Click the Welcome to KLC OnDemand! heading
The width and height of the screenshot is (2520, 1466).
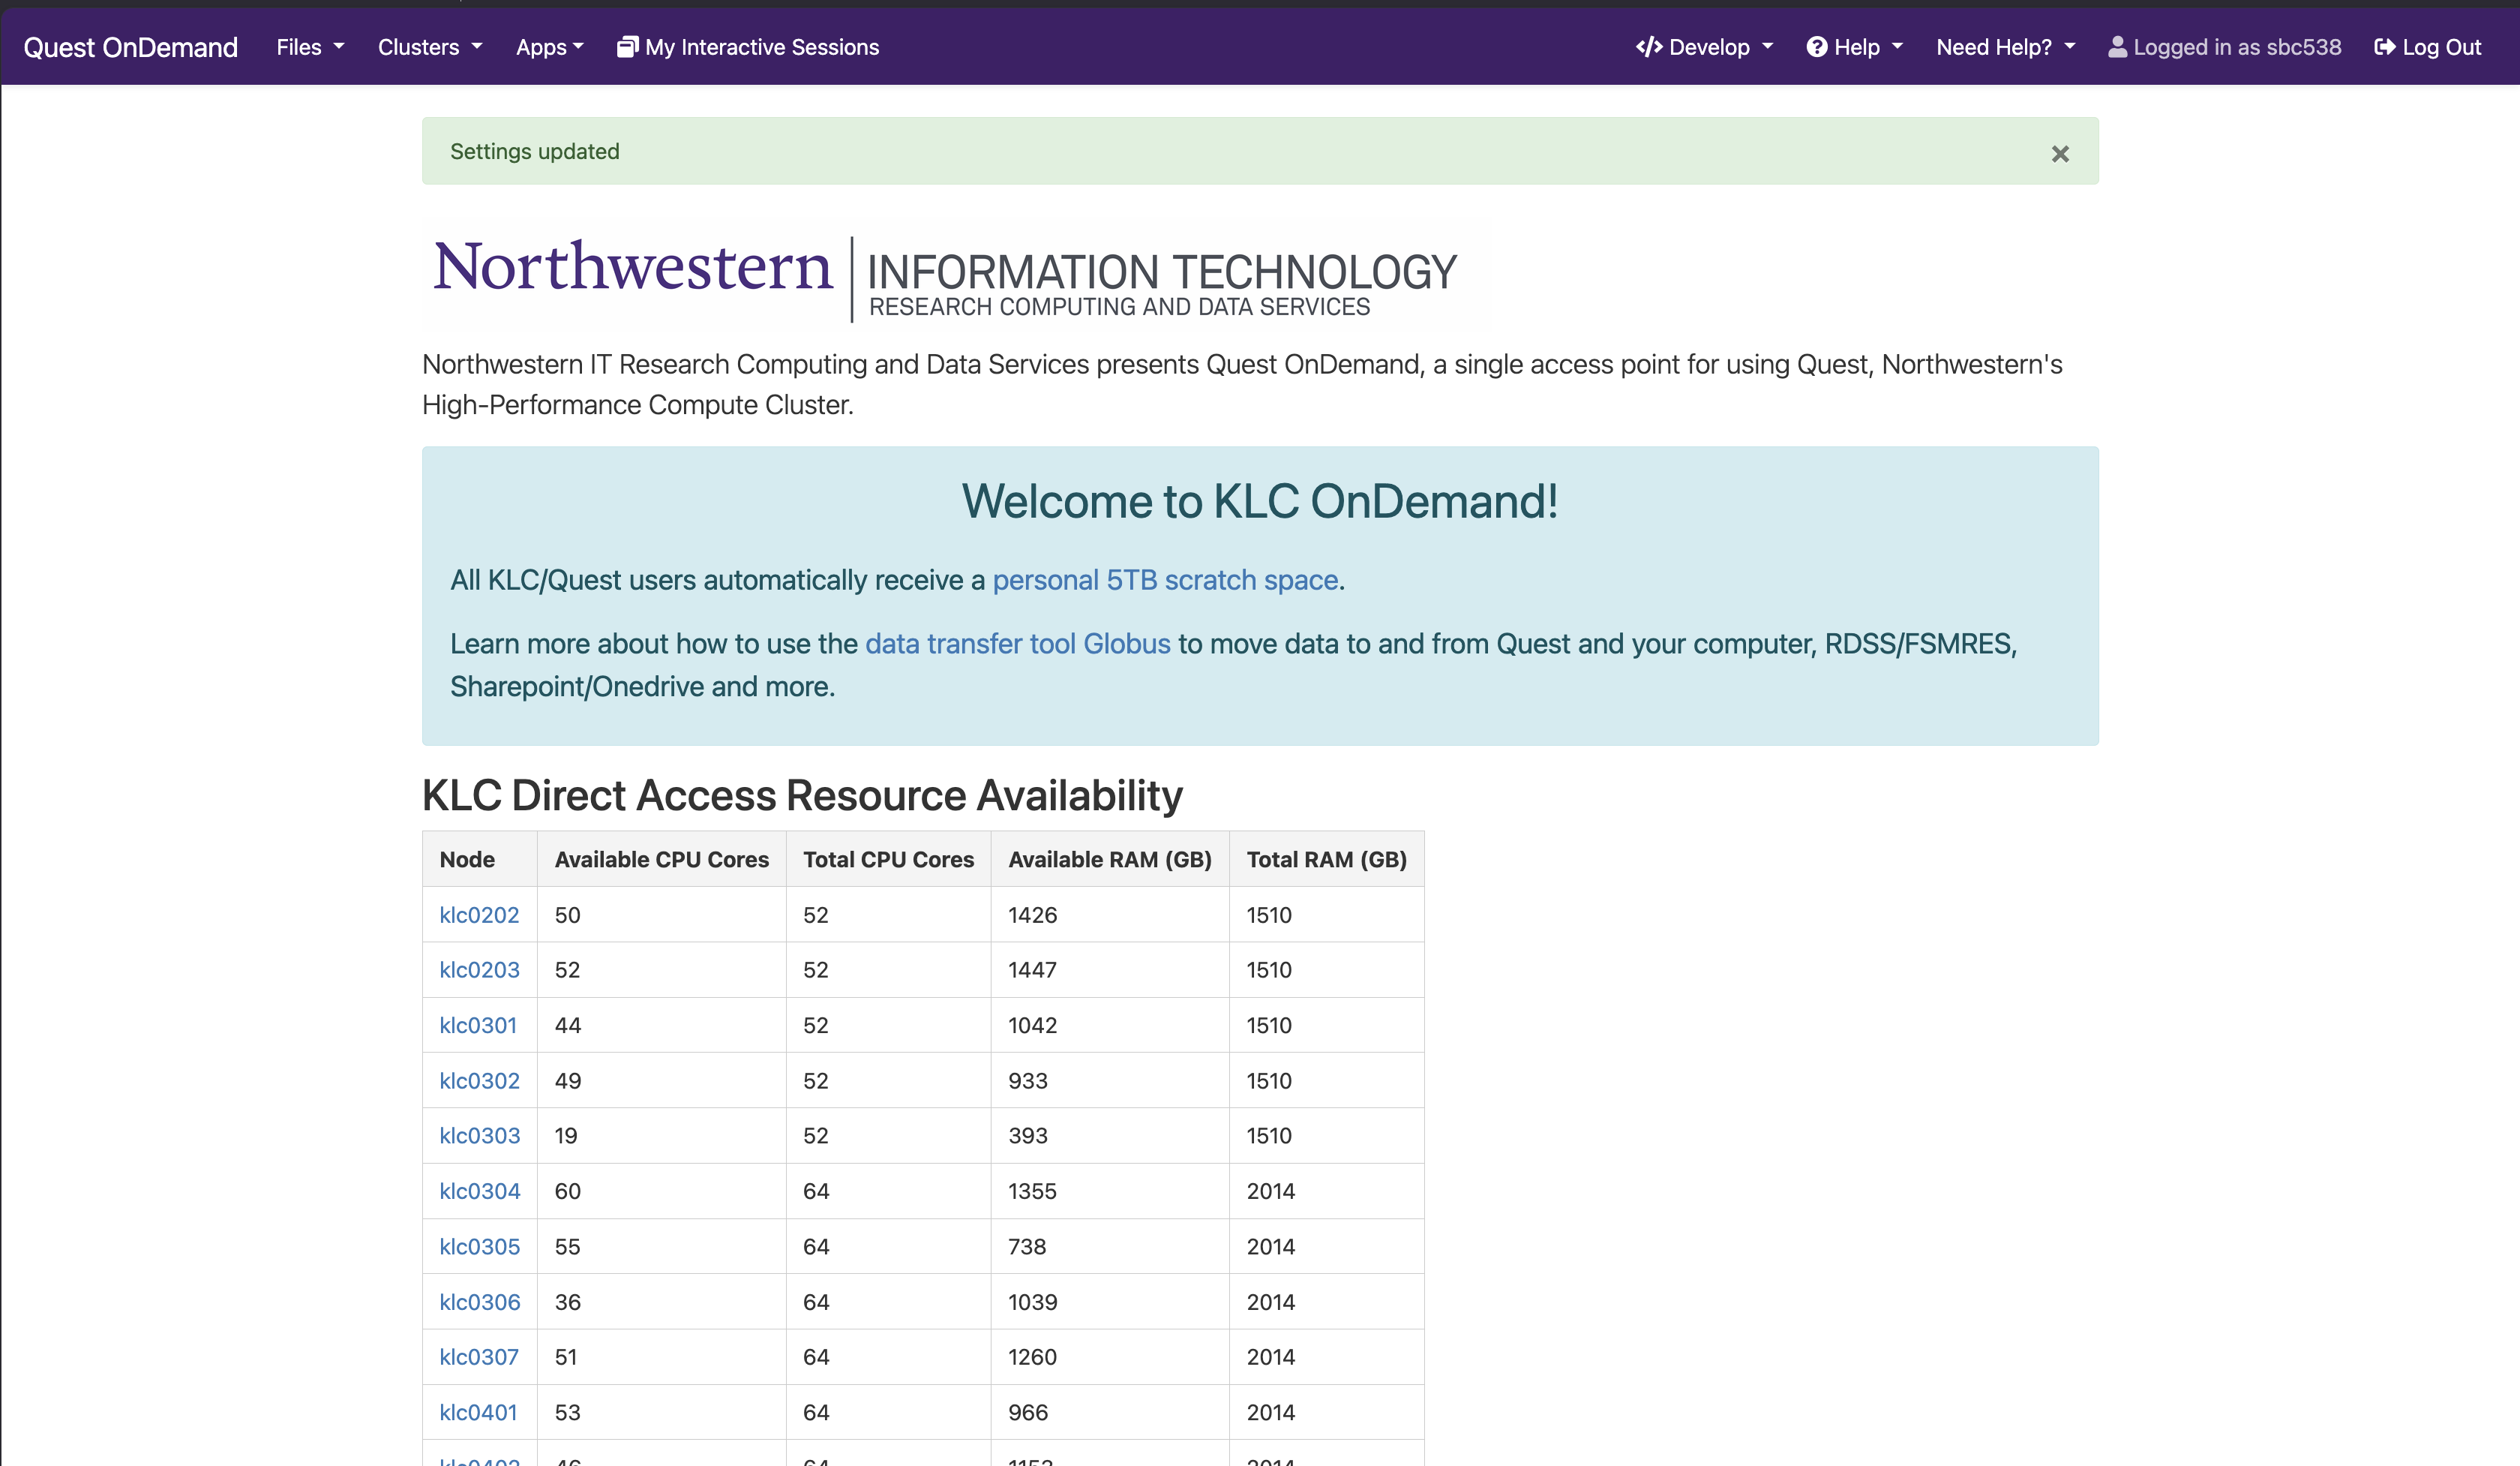(x=1260, y=502)
